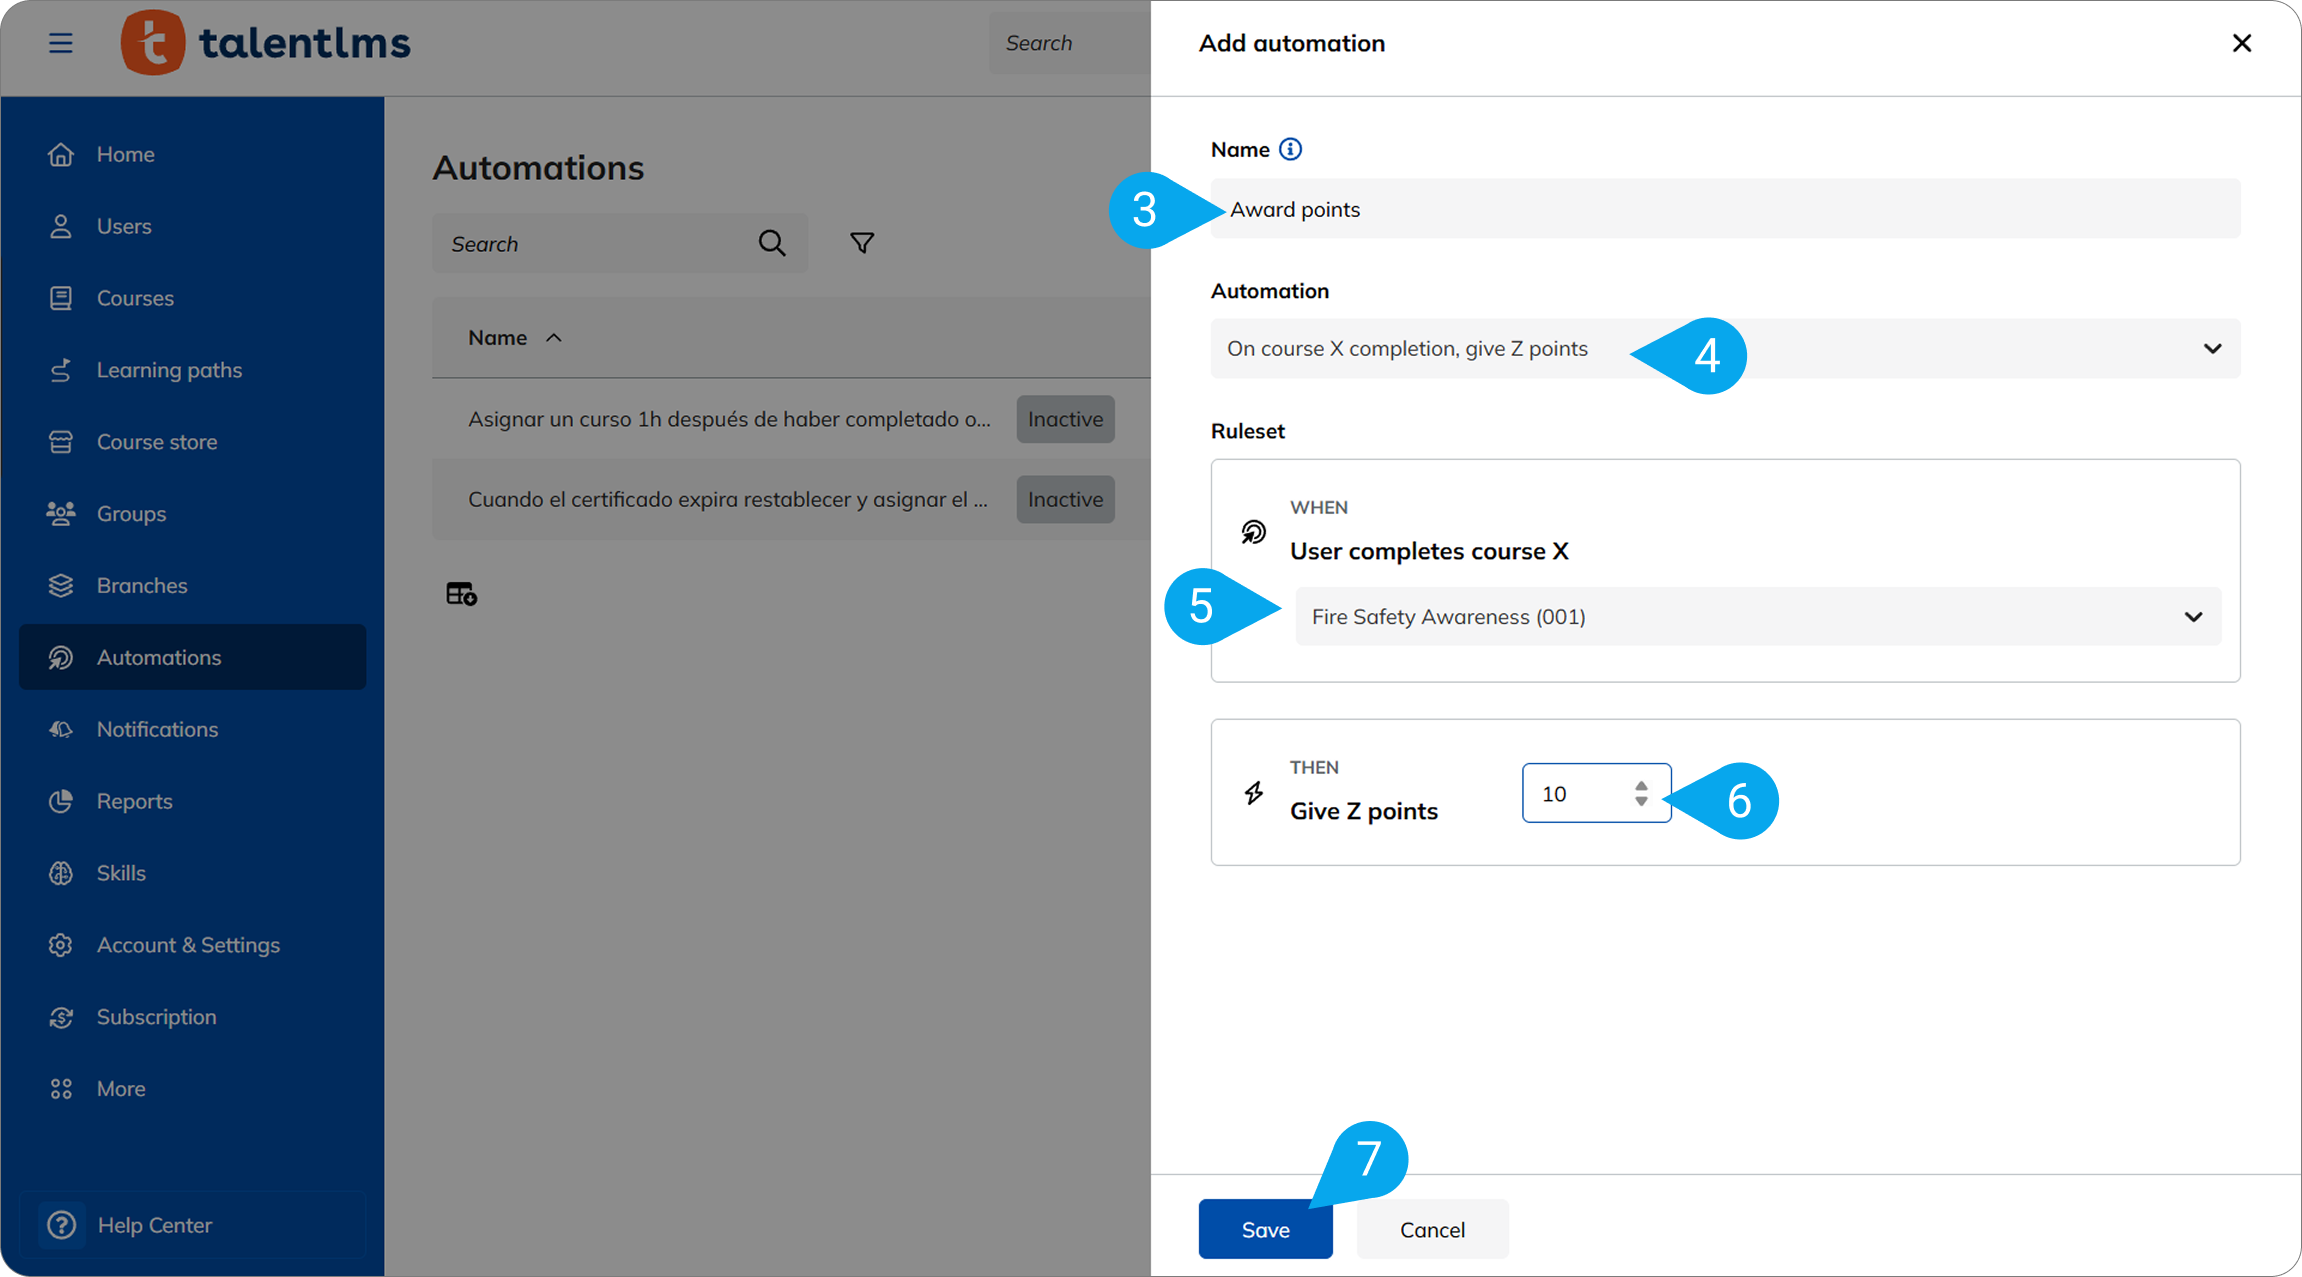The width and height of the screenshot is (2302, 1277).
Task: Open the Skills sidebar item
Action: [121, 873]
